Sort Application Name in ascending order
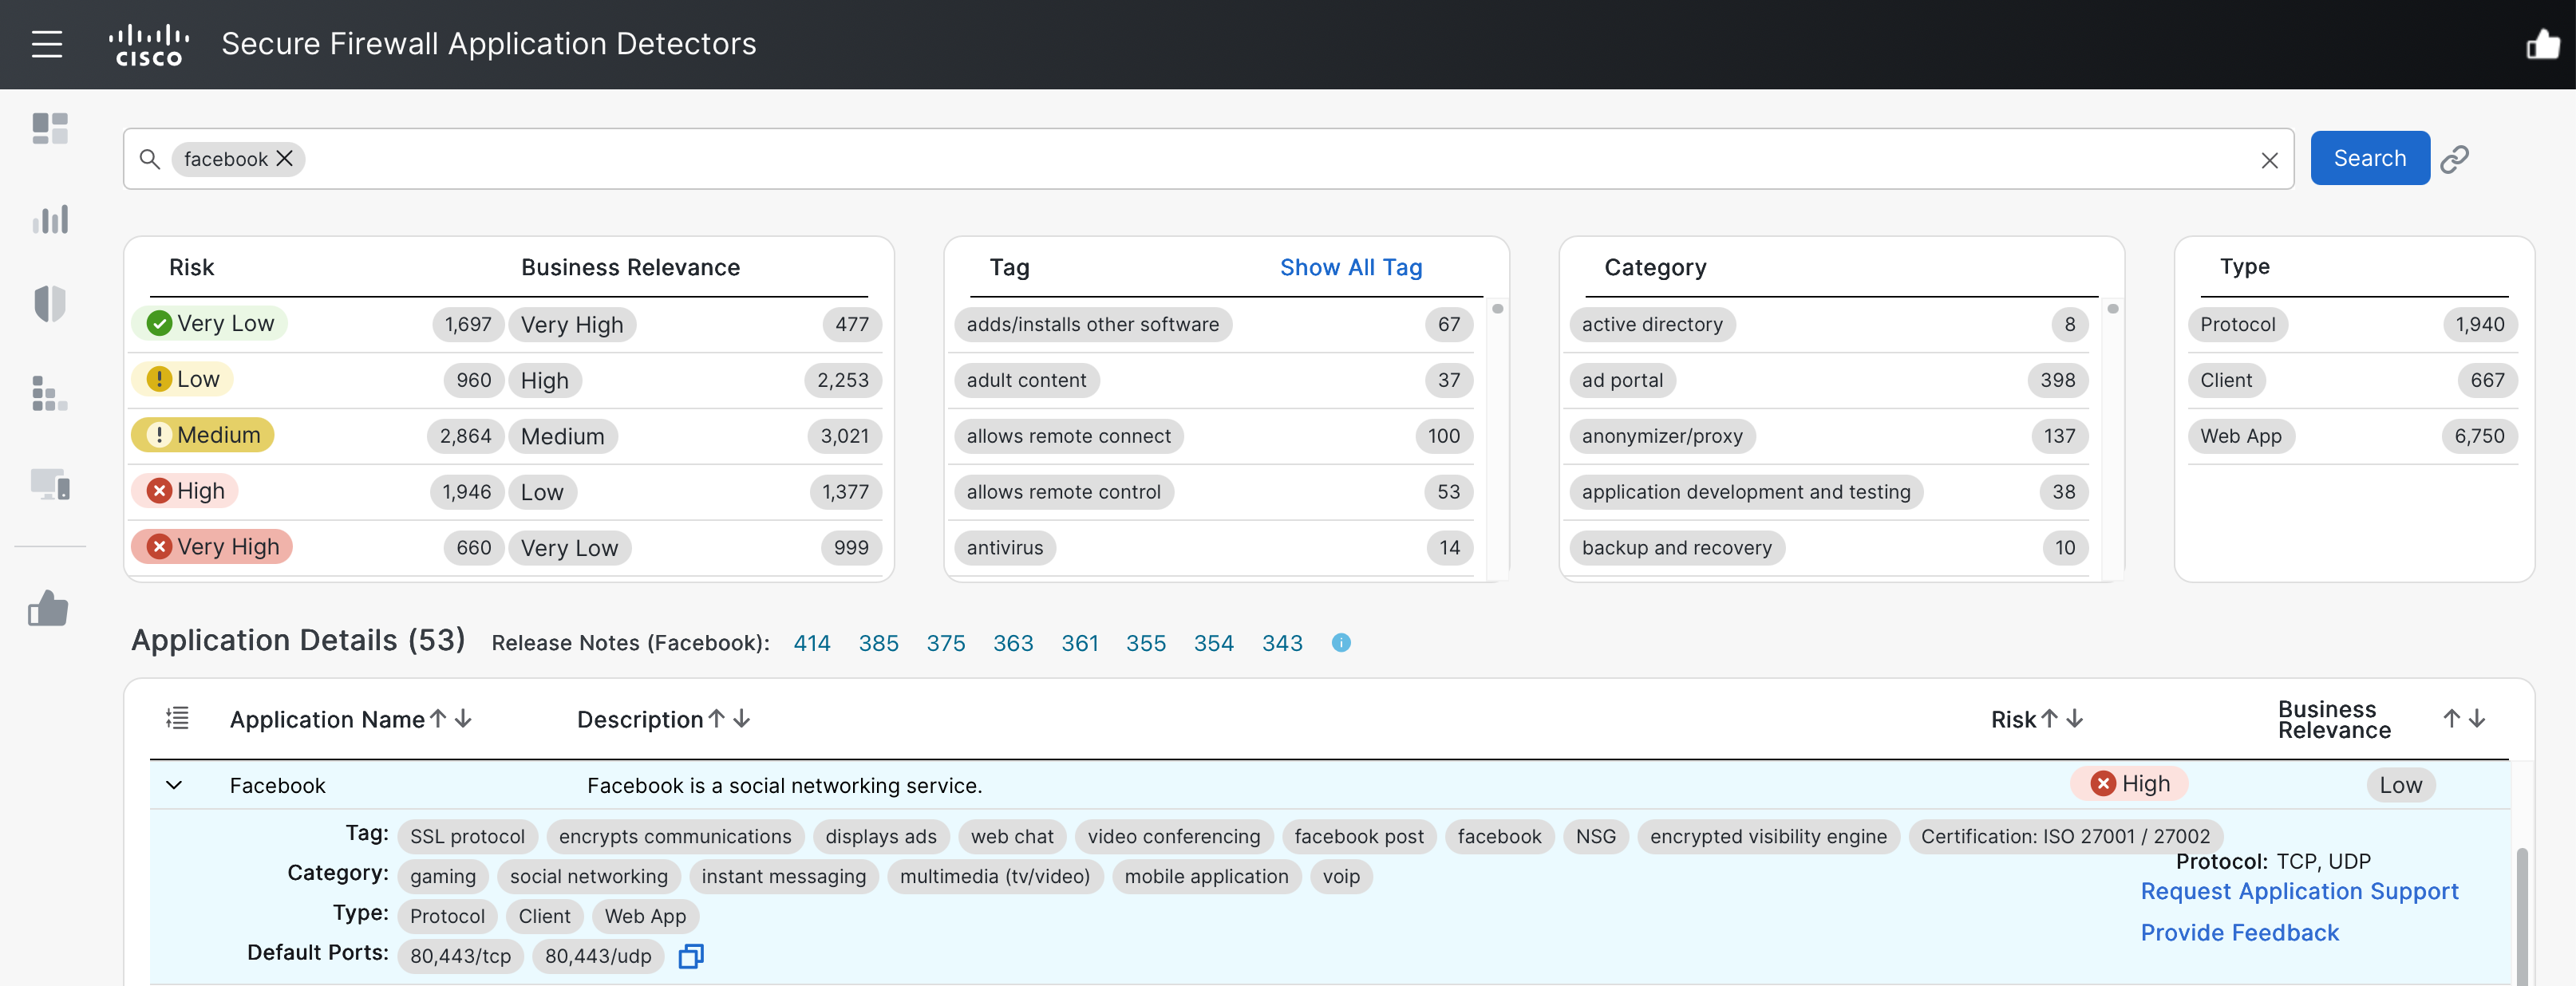Viewport: 2576px width, 986px height. [437, 718]
